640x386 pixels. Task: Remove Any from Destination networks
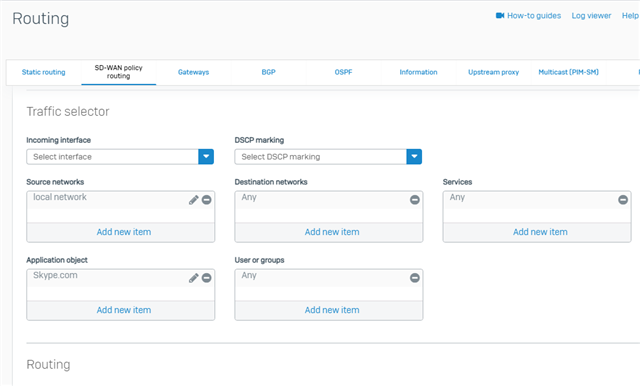tap(415, 200)
